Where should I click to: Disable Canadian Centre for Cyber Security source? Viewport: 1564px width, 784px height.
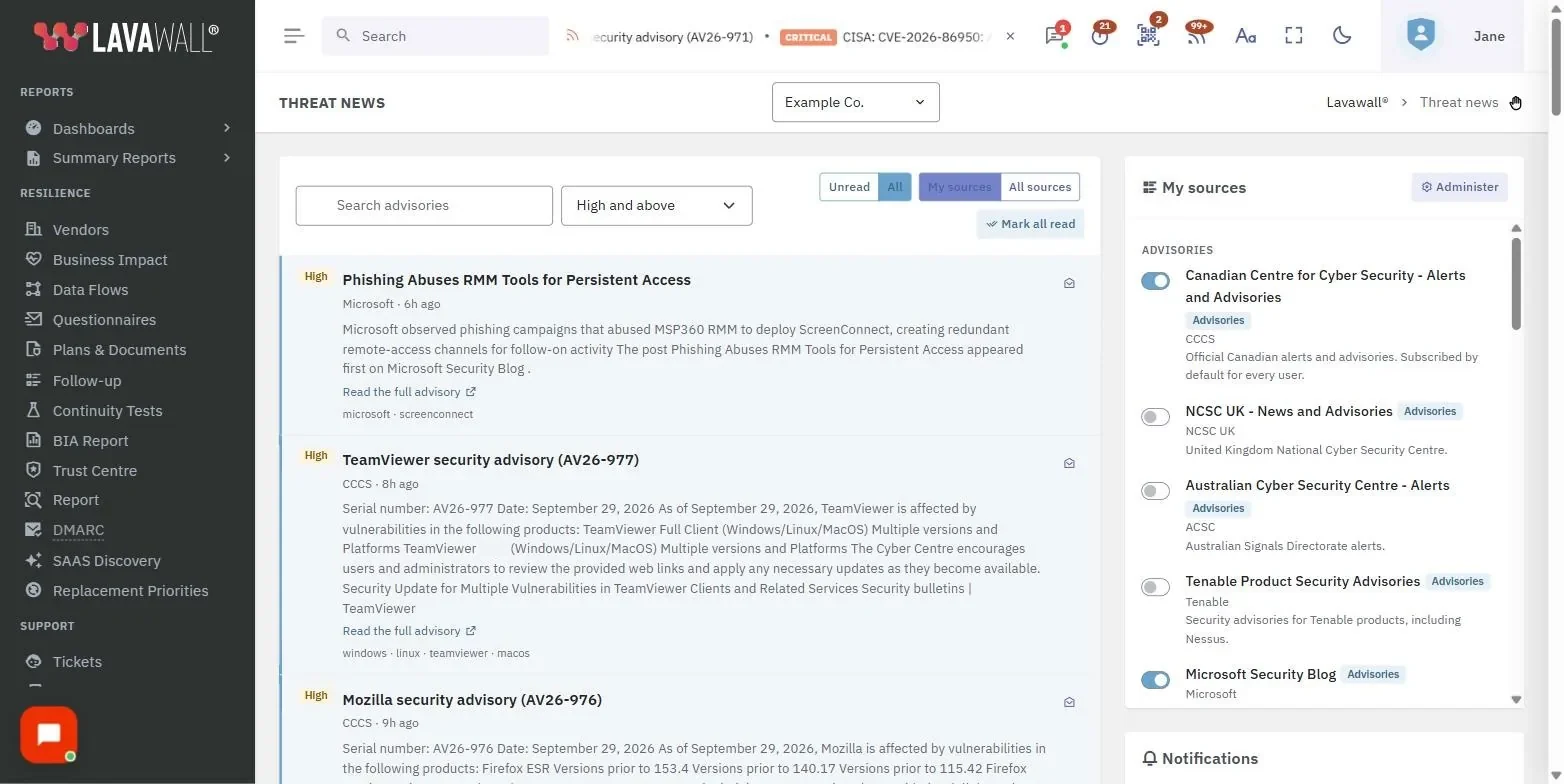click(x=1155, y=281)
